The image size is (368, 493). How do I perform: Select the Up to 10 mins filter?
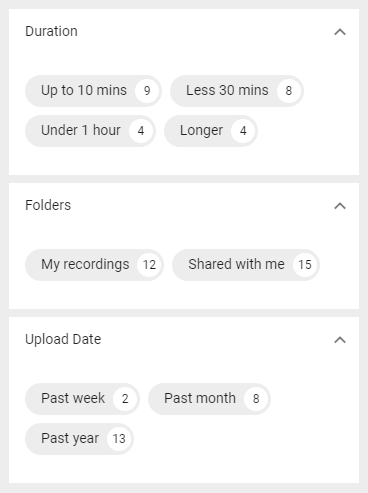pyautogui.click(x=93, y=91)
